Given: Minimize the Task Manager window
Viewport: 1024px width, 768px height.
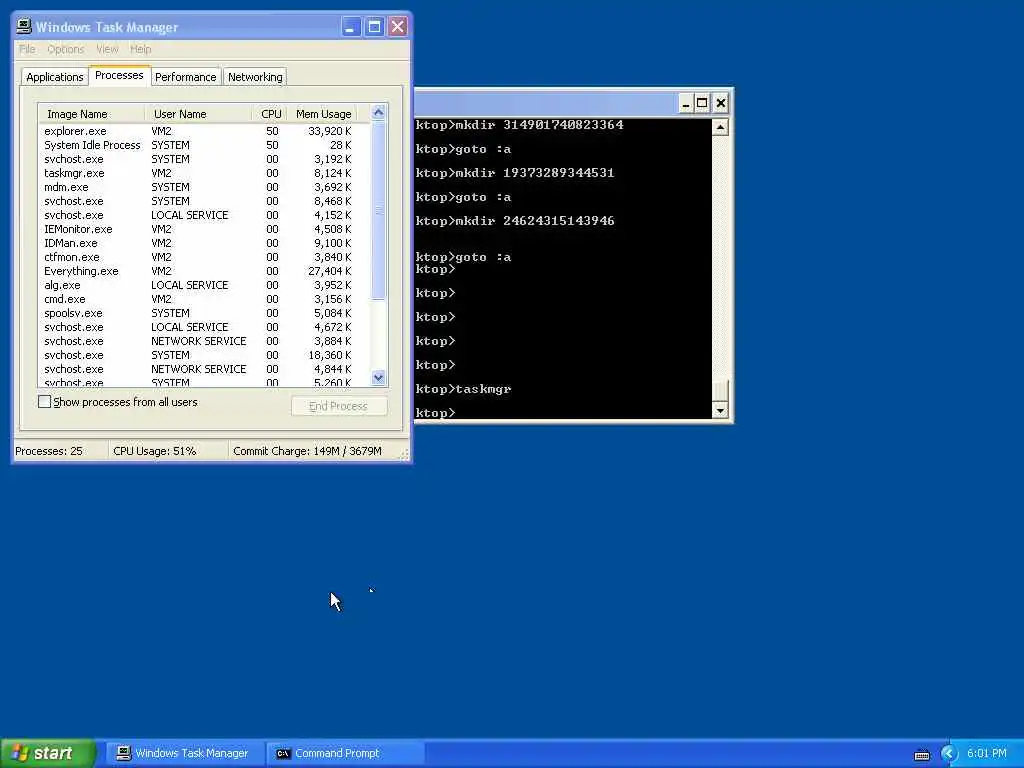Looking at the screenshot, I should pyautogui.click(x=351, y=27).
